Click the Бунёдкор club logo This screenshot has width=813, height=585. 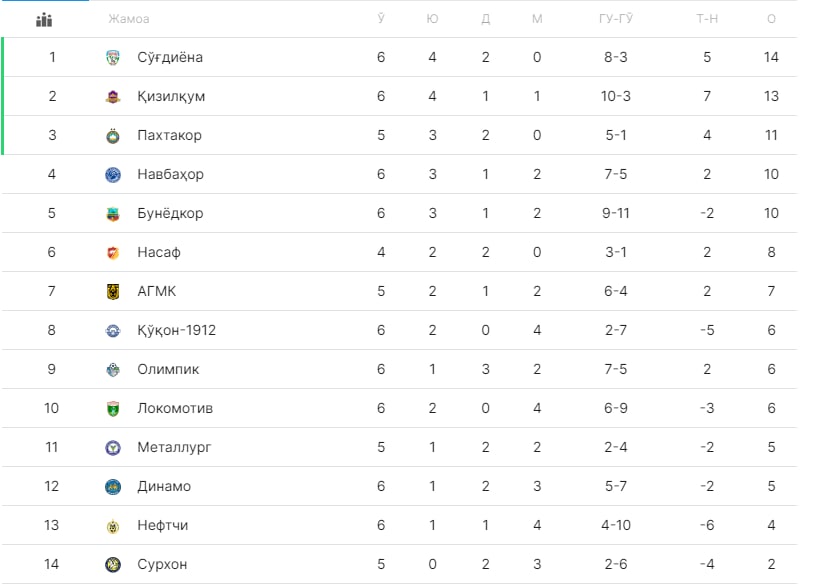point(113,214)
